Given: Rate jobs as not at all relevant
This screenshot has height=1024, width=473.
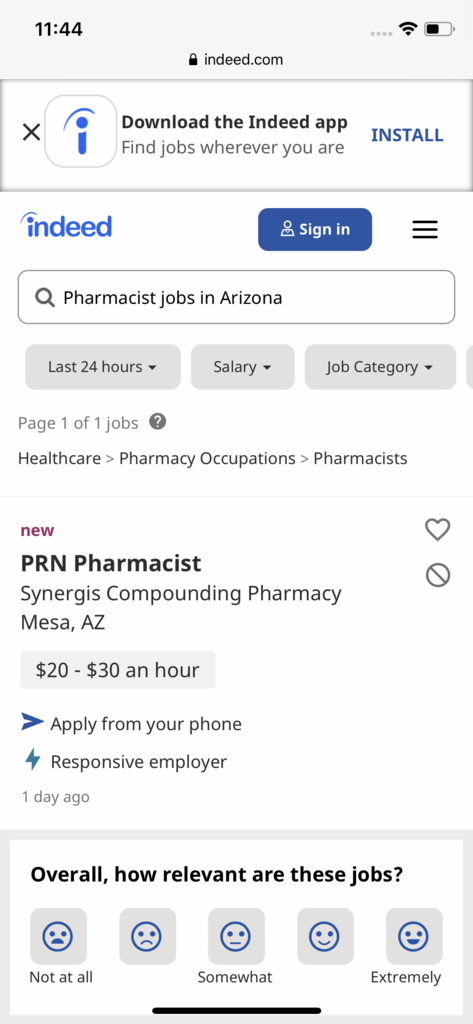Looking at the screenshot, I should coord(58,936).
